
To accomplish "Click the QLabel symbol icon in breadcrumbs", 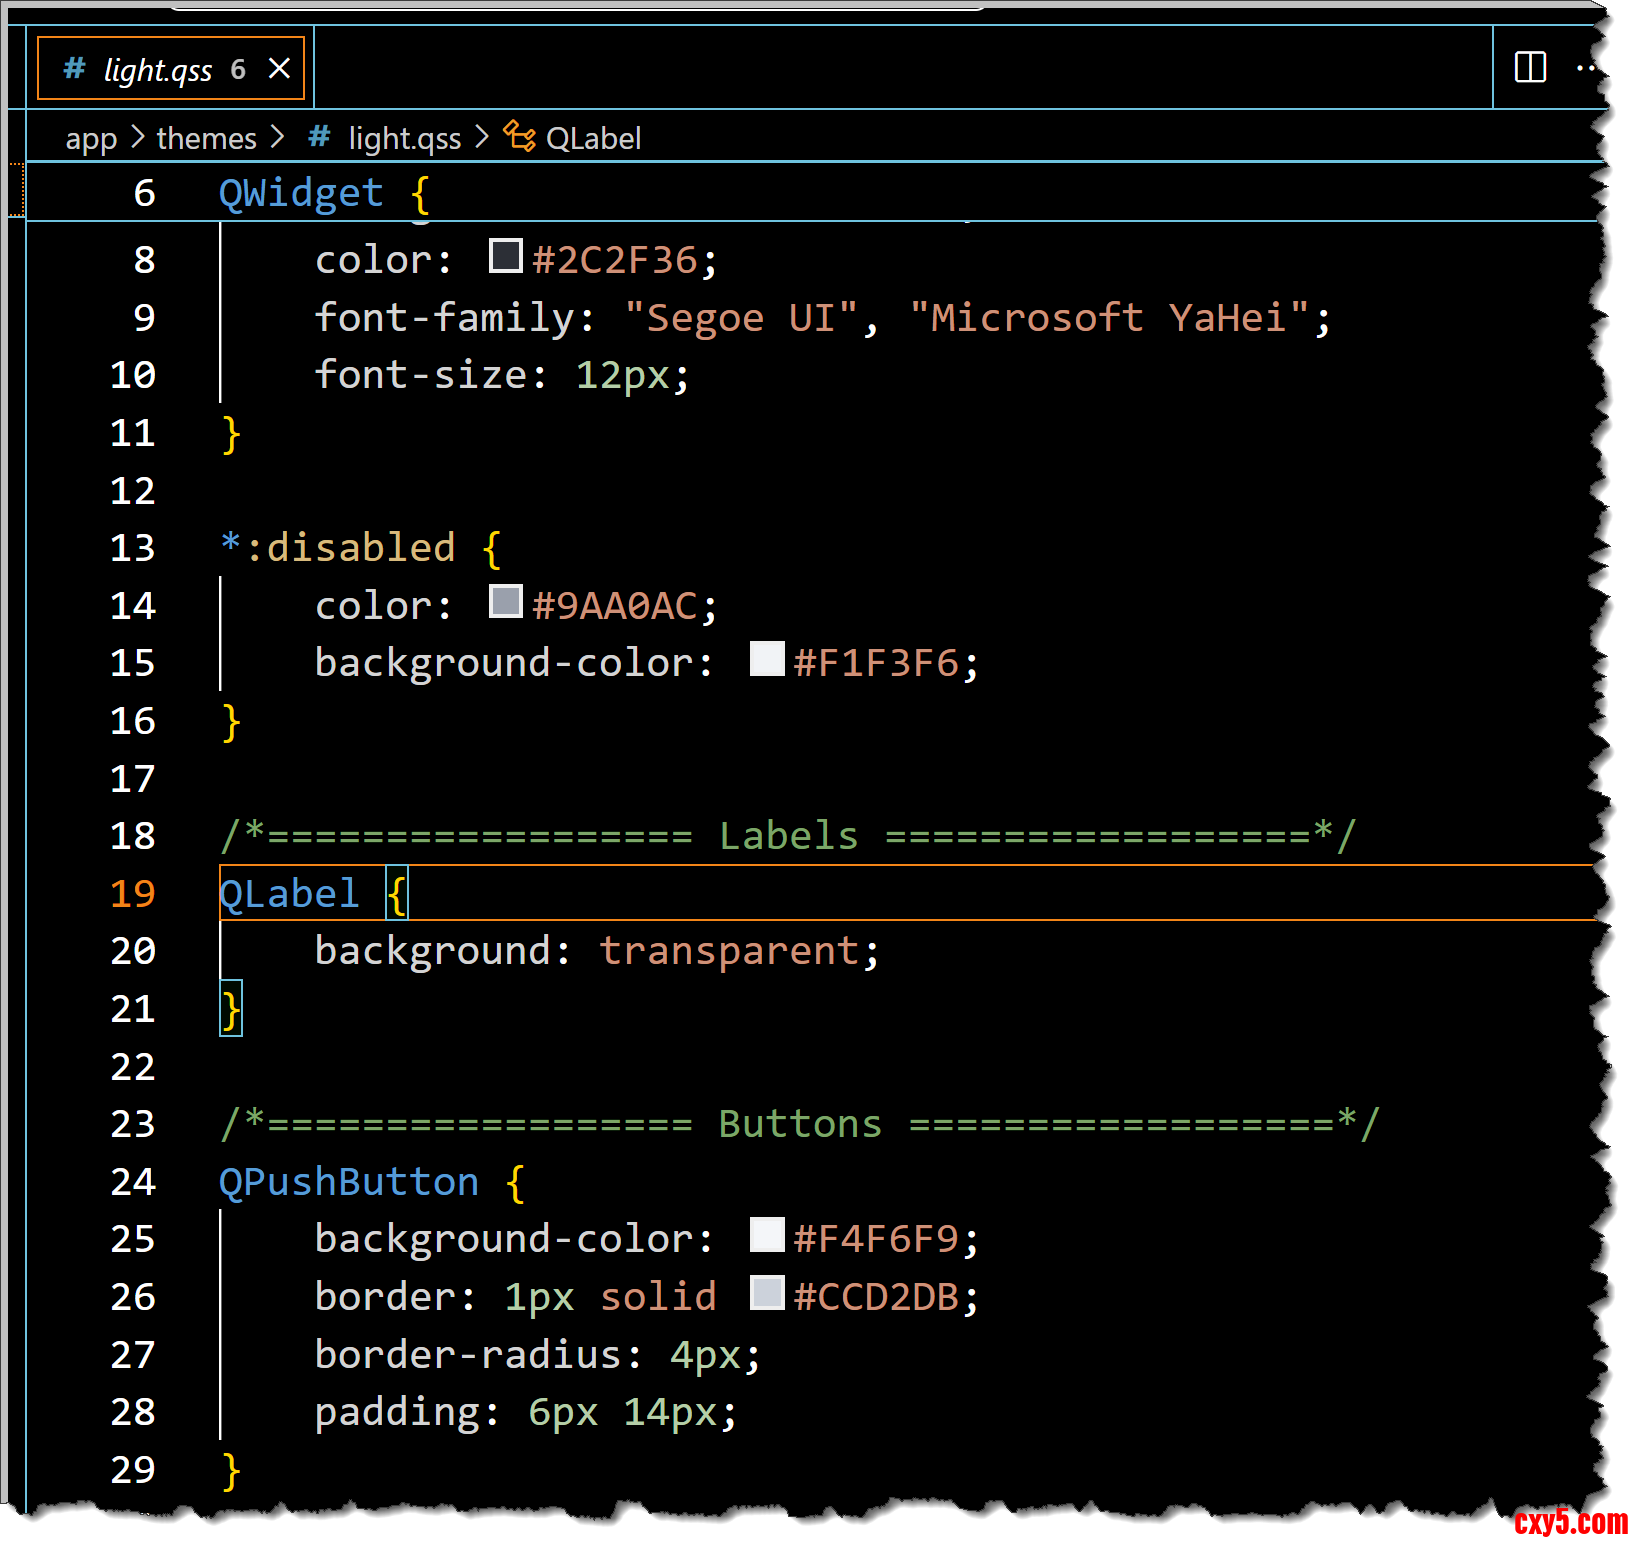I will coord(519,136).
